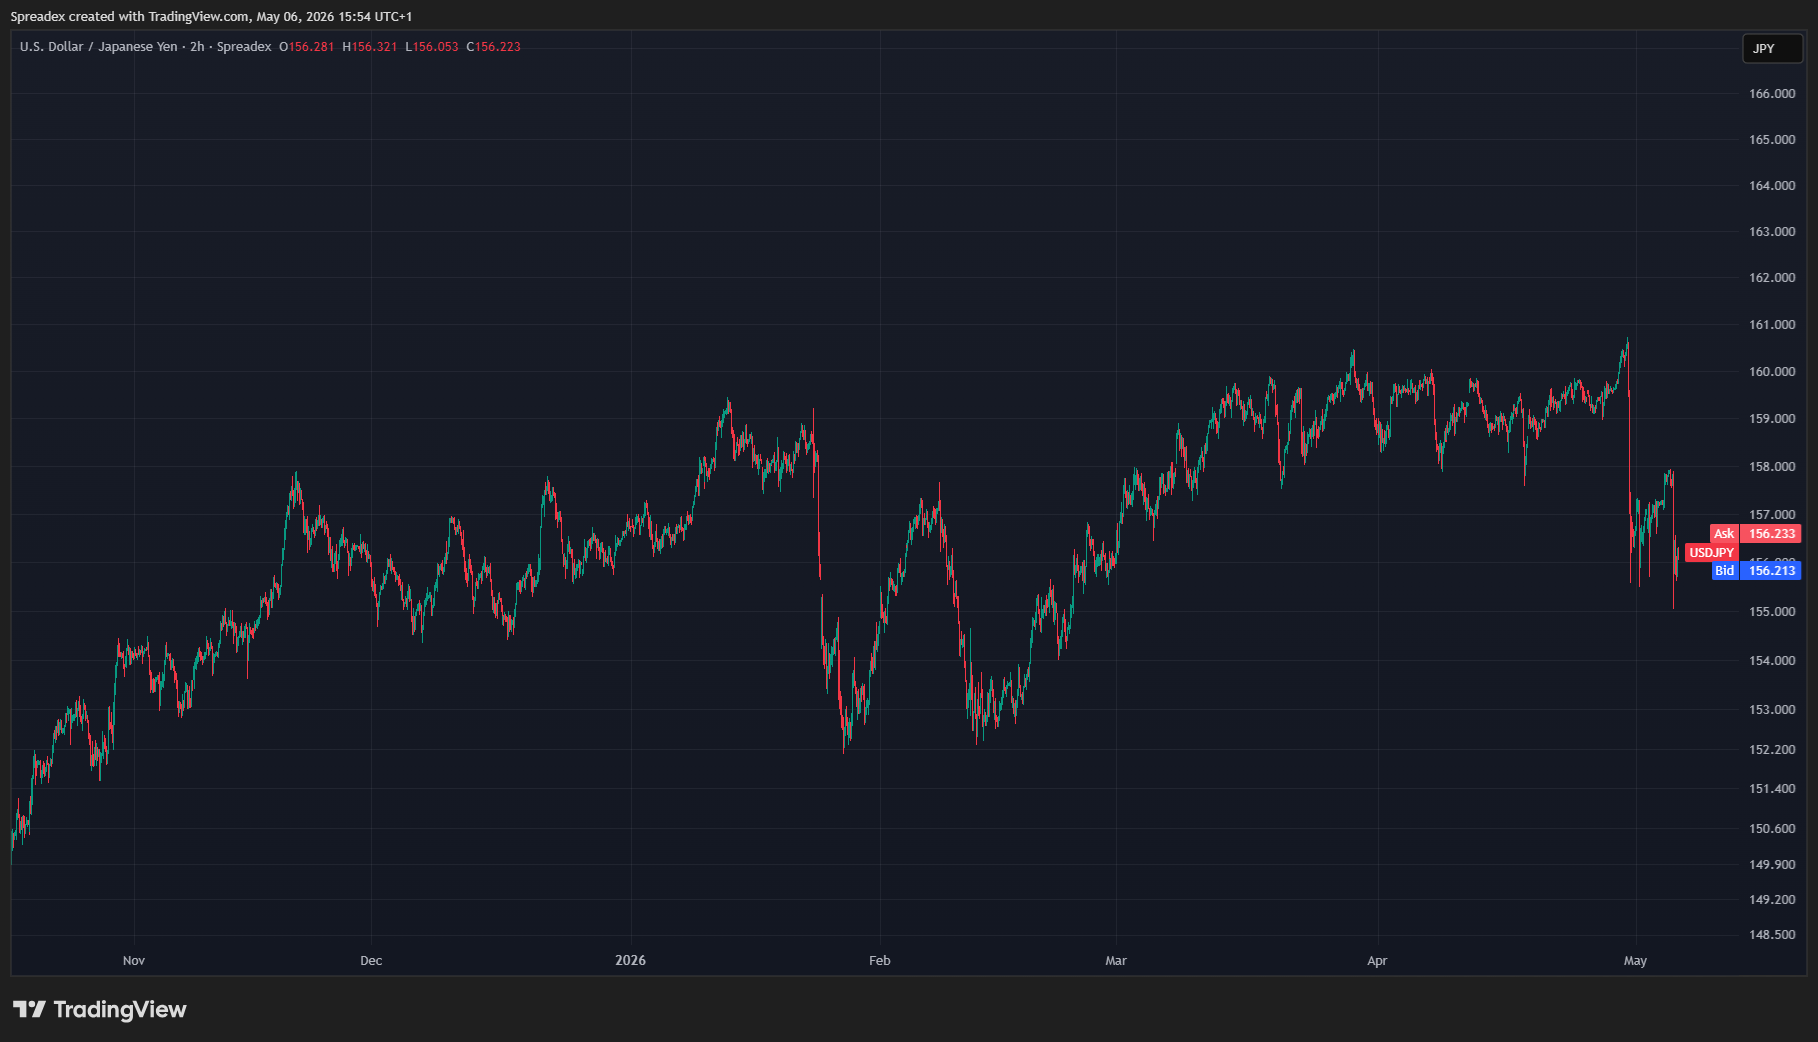Click the 166.000 price axis label
The width and height of the screenshot is (1818, 1042).
(1772, 94)
